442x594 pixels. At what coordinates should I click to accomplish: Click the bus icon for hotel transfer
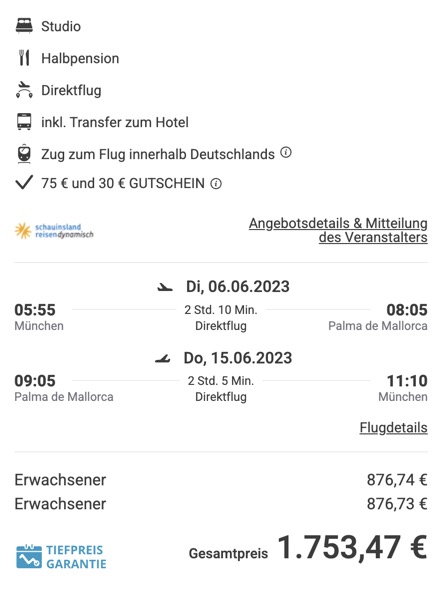[x=24, y=122]
